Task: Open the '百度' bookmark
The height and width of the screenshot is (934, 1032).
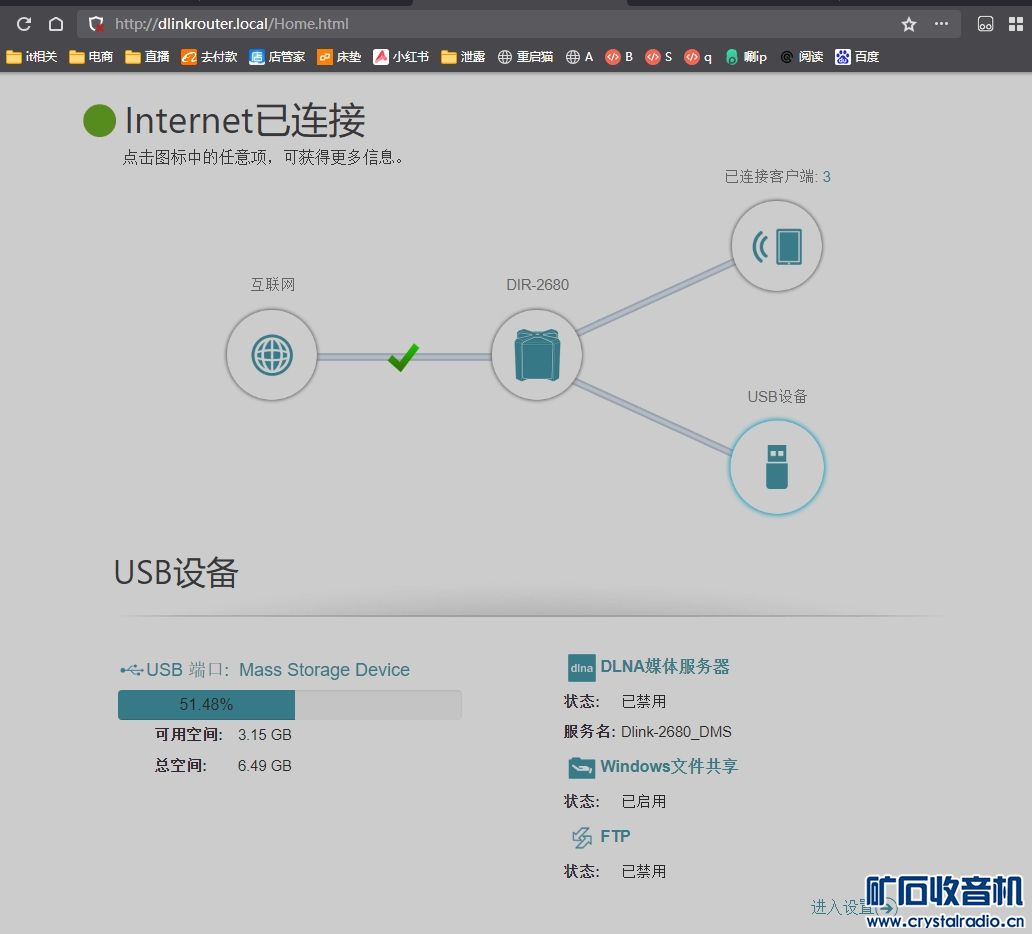Action: click(x=857, y=57)
